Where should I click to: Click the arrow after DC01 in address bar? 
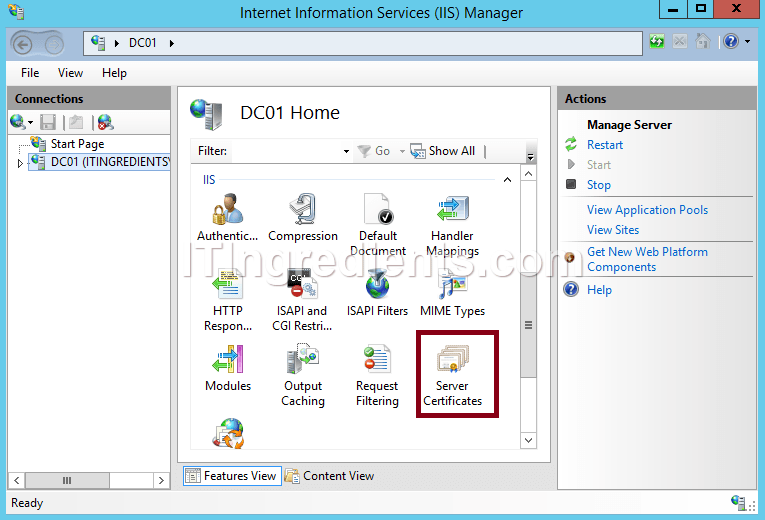tap(172, 43)
